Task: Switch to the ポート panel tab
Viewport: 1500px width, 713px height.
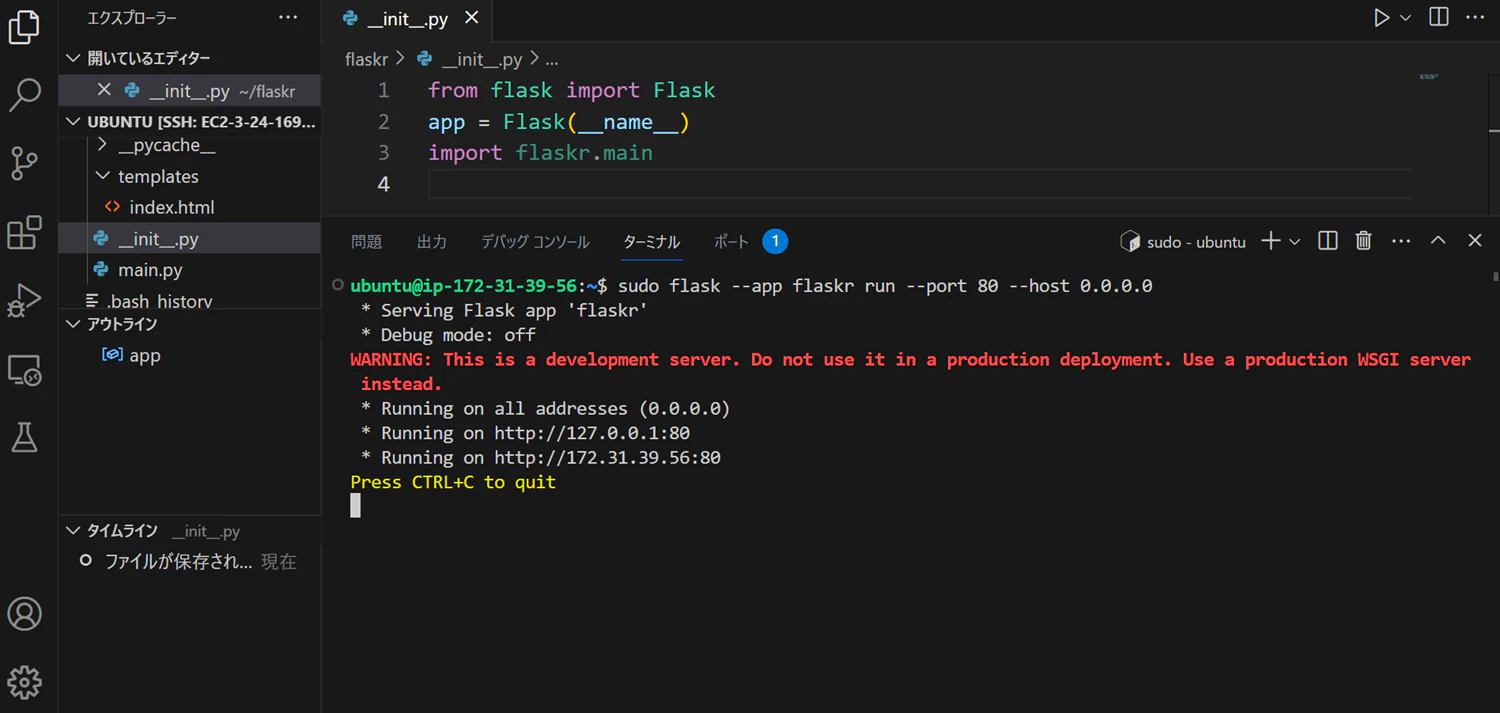Action: [731, 241]
